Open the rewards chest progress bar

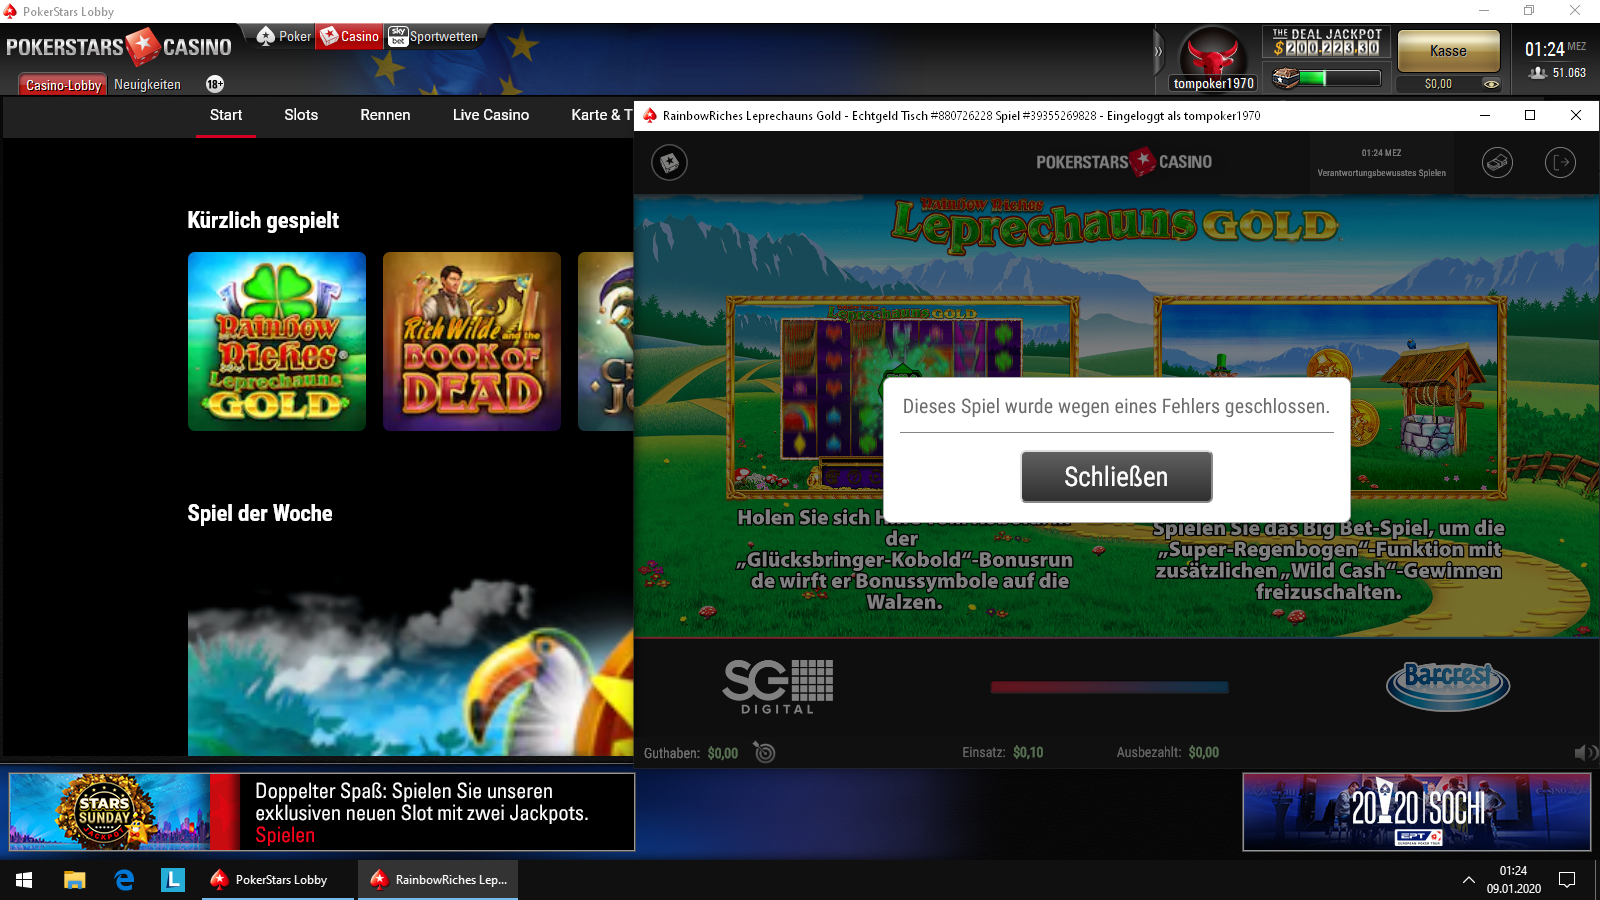point(1327,77)
